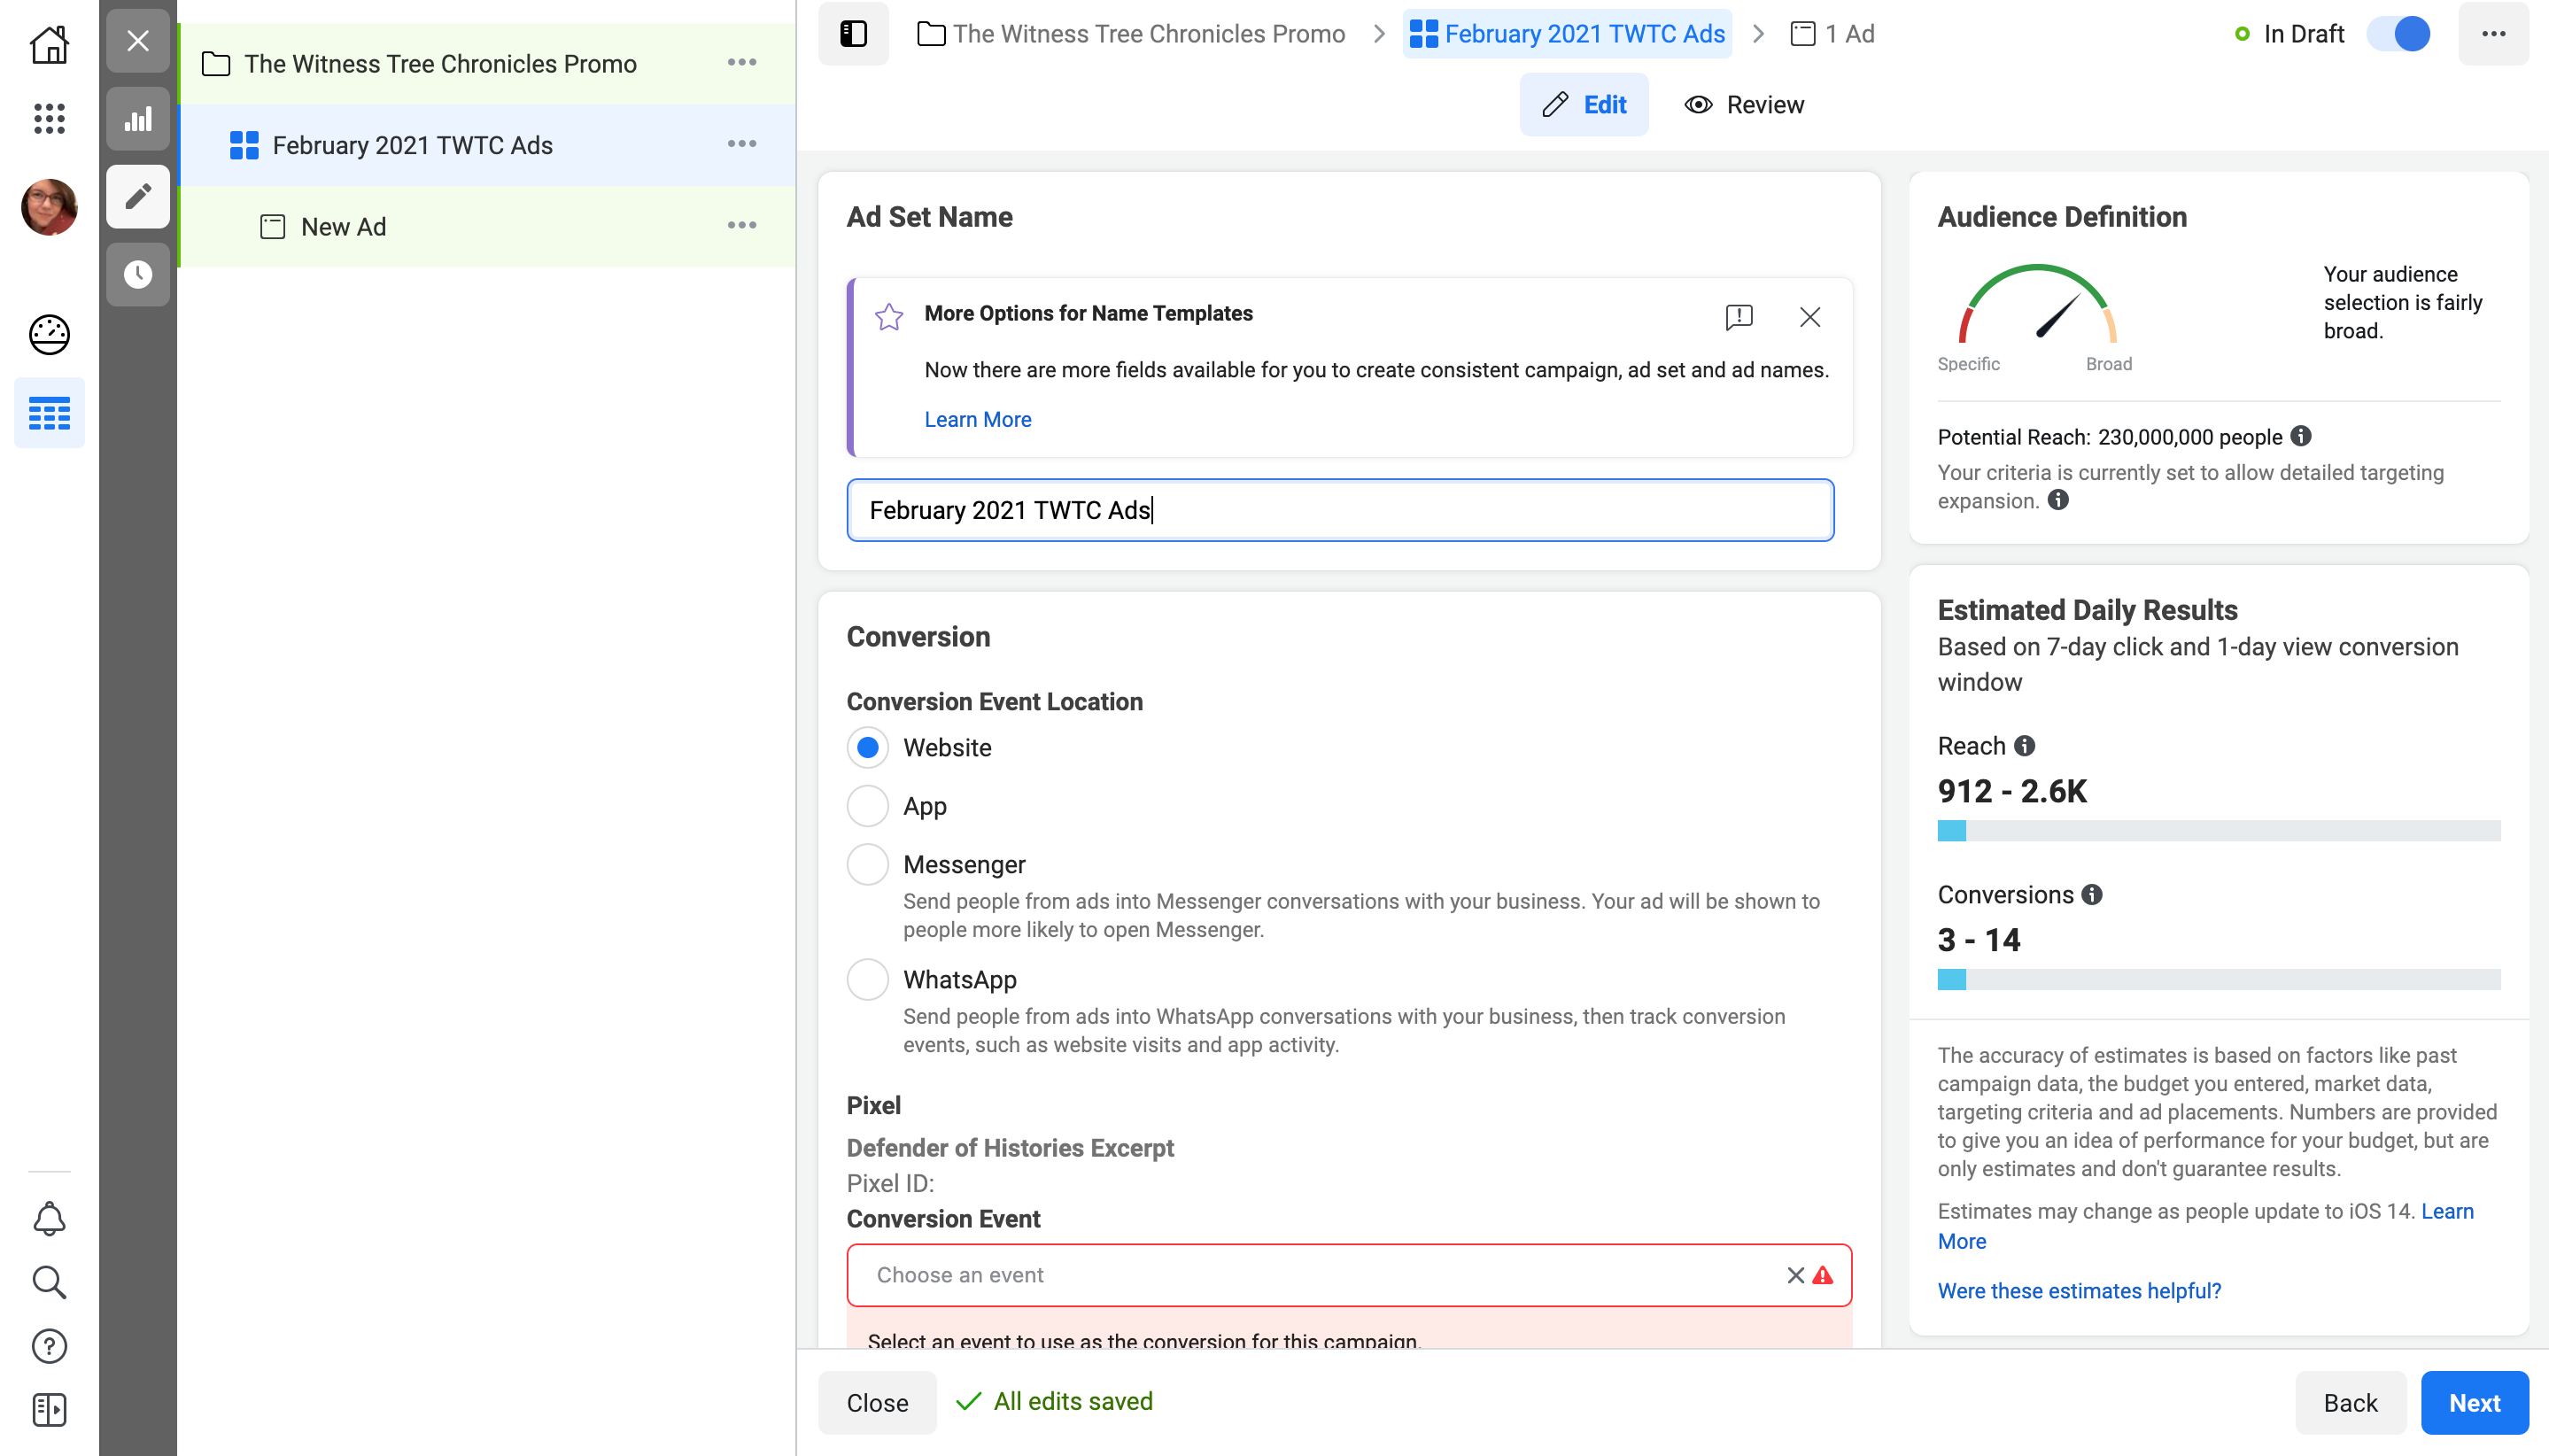Screen dimensions: 2549x1456
Task: Open options menu for New Ad
Action: pyautogui.click(x=741, y=226)
